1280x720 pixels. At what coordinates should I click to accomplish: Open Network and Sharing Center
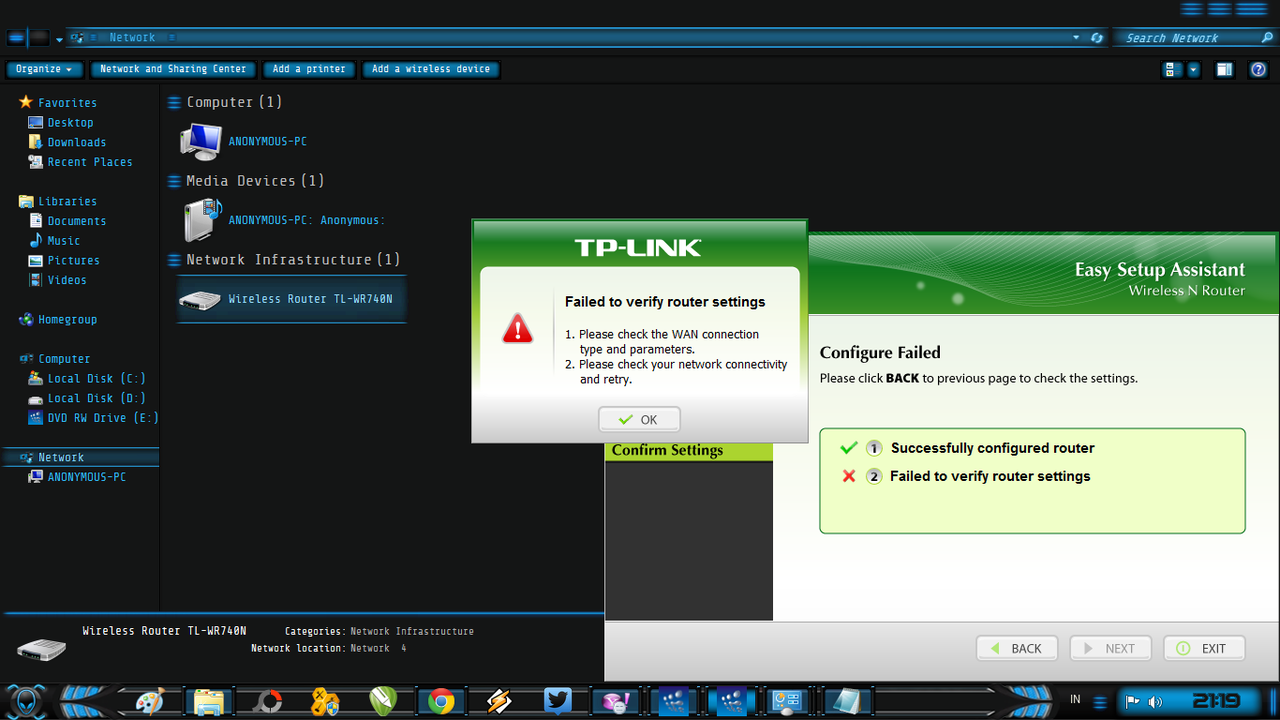click(173, 69)
